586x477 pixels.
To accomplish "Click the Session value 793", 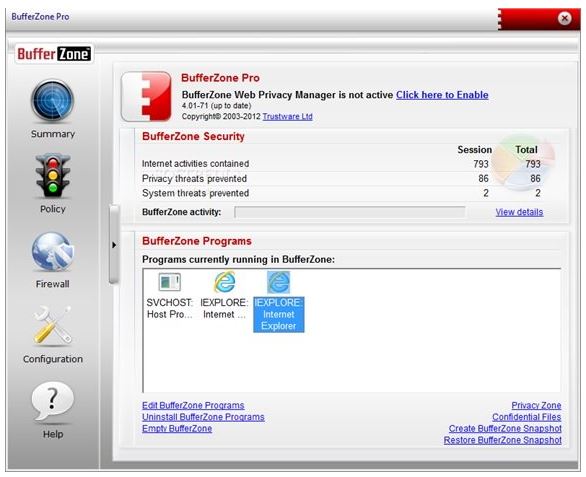I will [481, 164].
